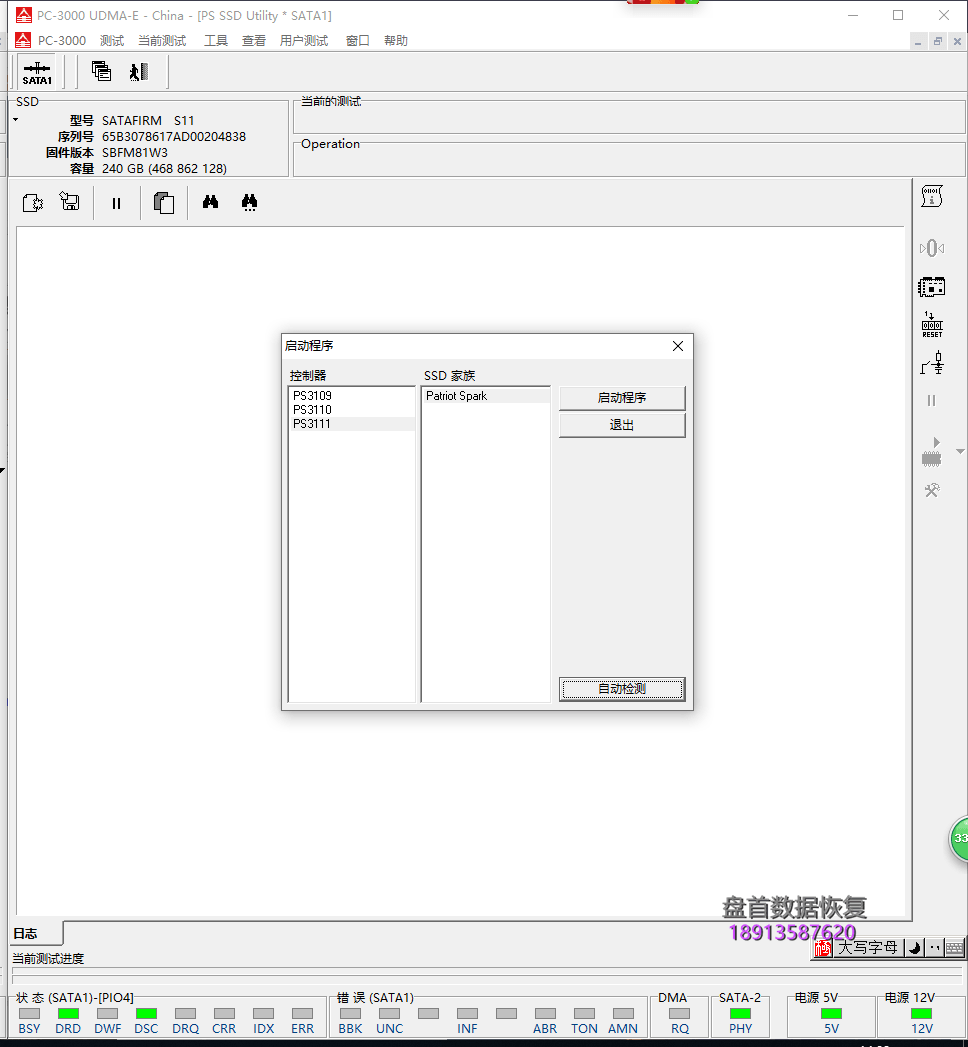
Task: Open the 工具 menu
Action: (x=216, y=41)
